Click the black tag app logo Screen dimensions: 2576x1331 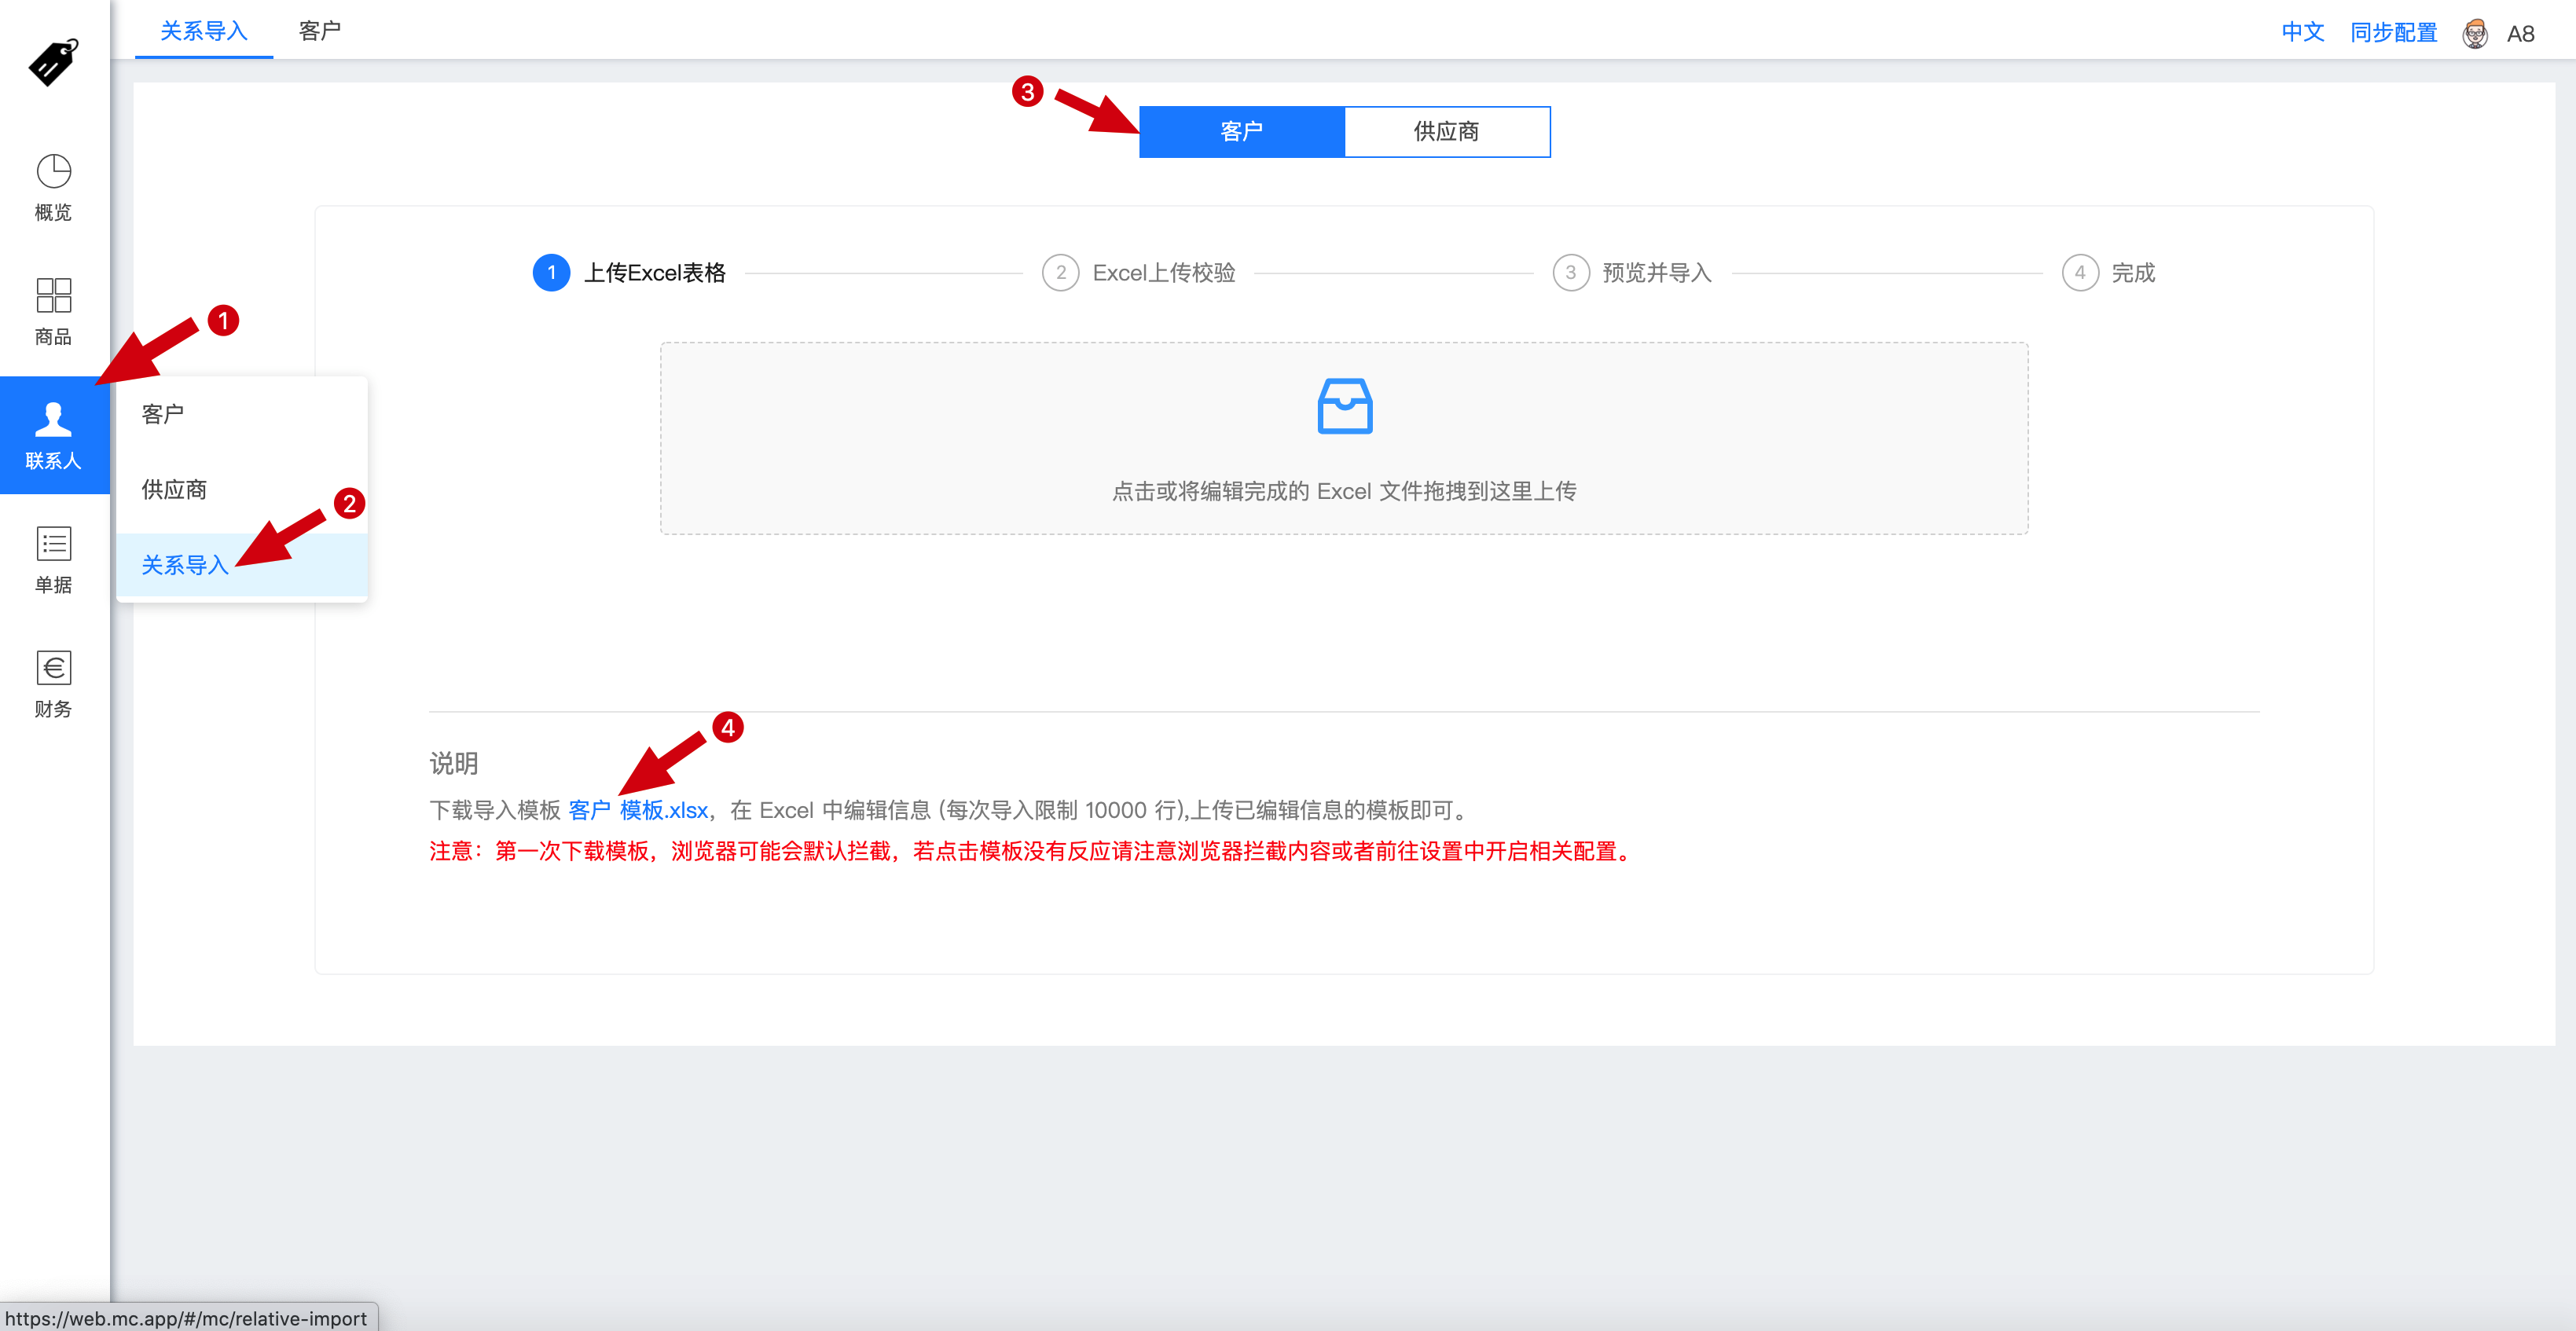click(x=50, y=63)
